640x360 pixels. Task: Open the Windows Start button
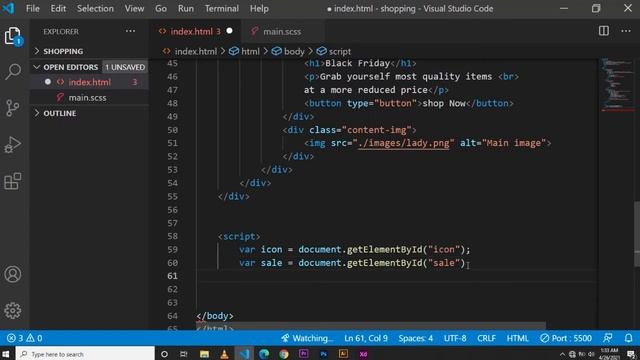point(6,354)
